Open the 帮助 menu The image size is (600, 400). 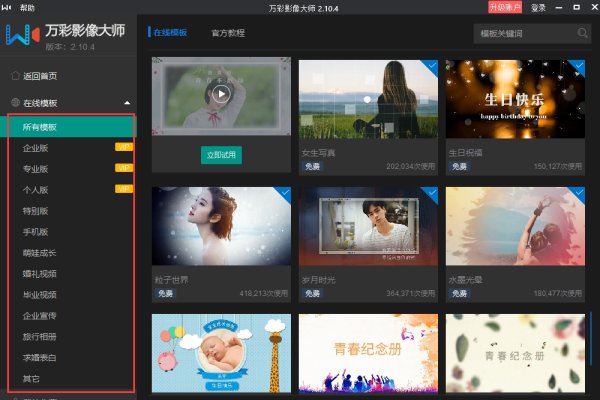(x=27, y=7)
